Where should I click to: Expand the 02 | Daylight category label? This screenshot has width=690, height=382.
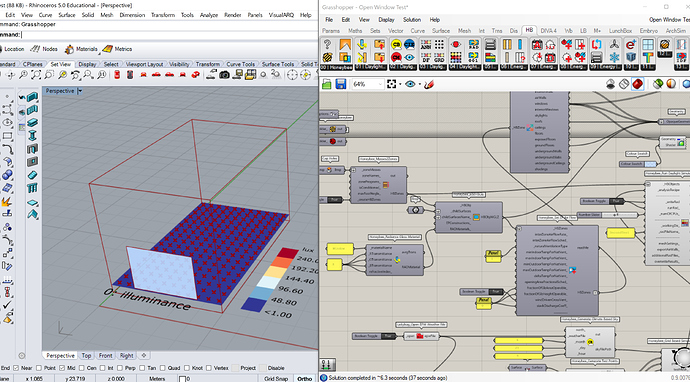pos(403,67)
